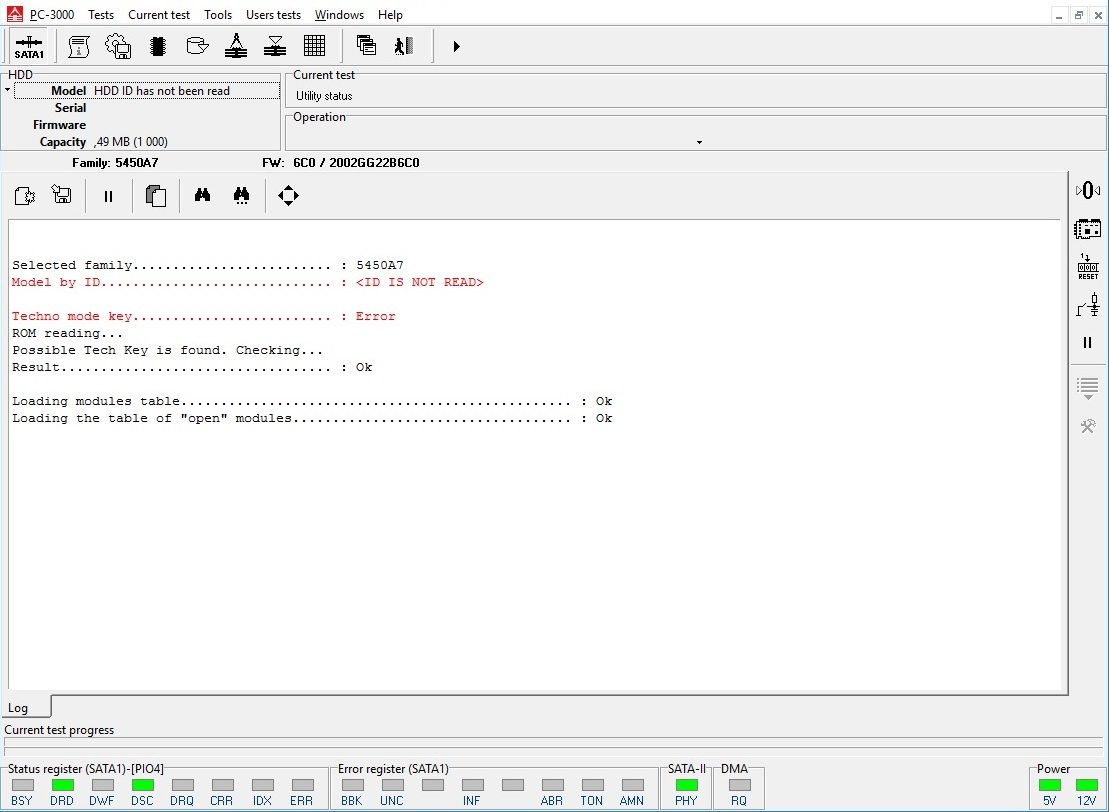Click the FW '6C0 / 2002GG22B6C0' text
1109x812 pixels.
point(356,163)
